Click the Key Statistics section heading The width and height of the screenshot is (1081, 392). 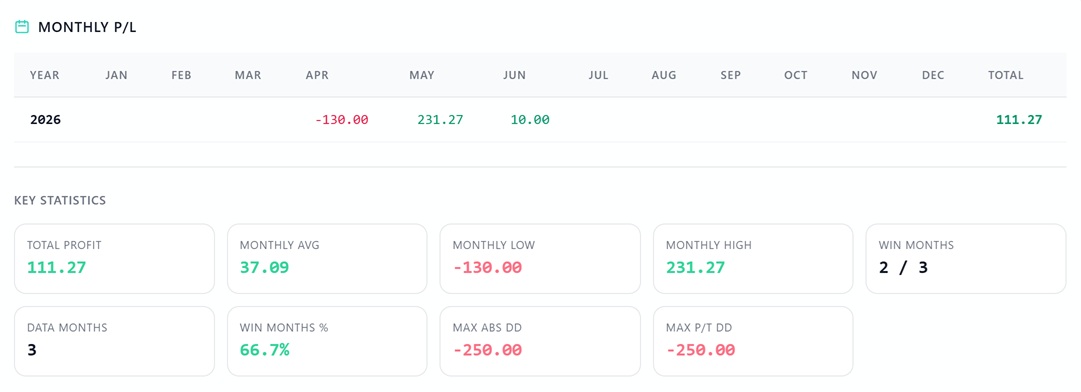[x=60, y=200]
